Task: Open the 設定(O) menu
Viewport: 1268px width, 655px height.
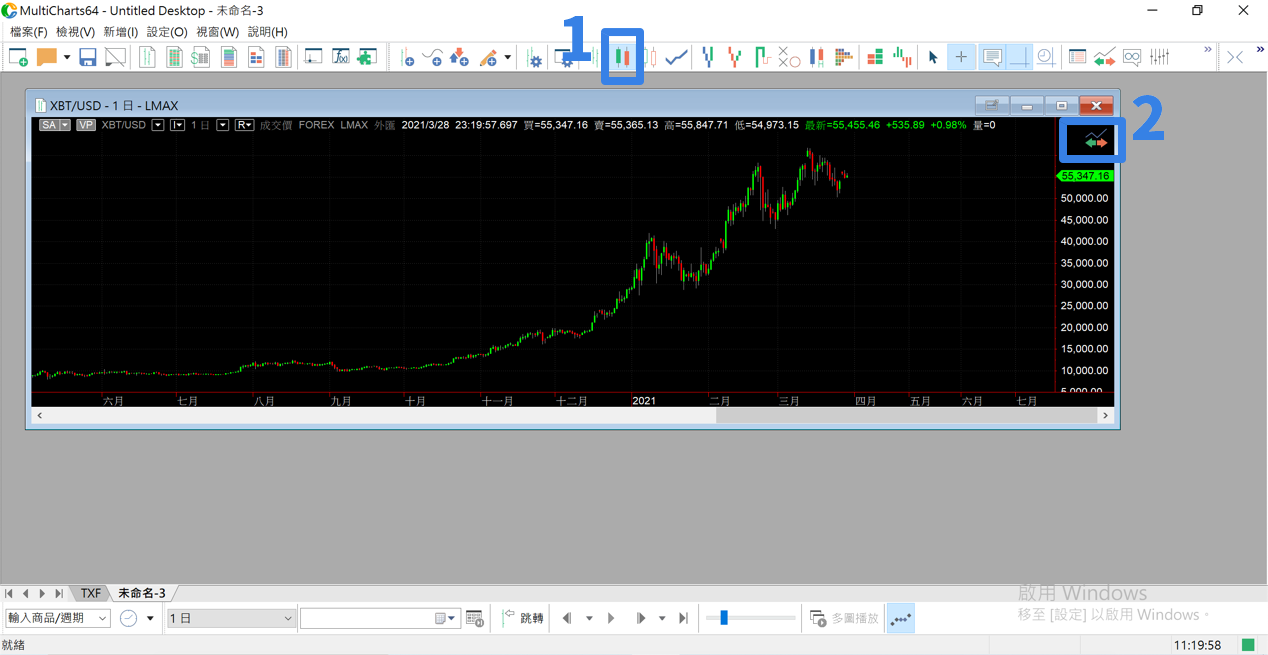Action: pos(167,32)
